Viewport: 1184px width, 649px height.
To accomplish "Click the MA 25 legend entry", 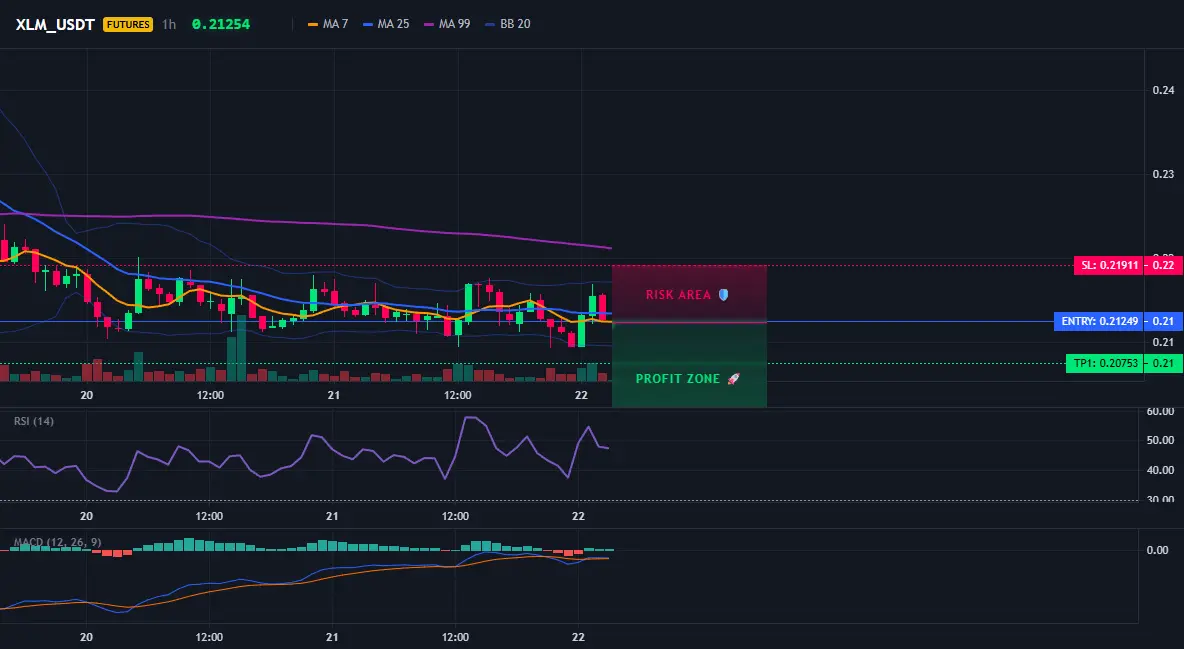I will [387, 24].
